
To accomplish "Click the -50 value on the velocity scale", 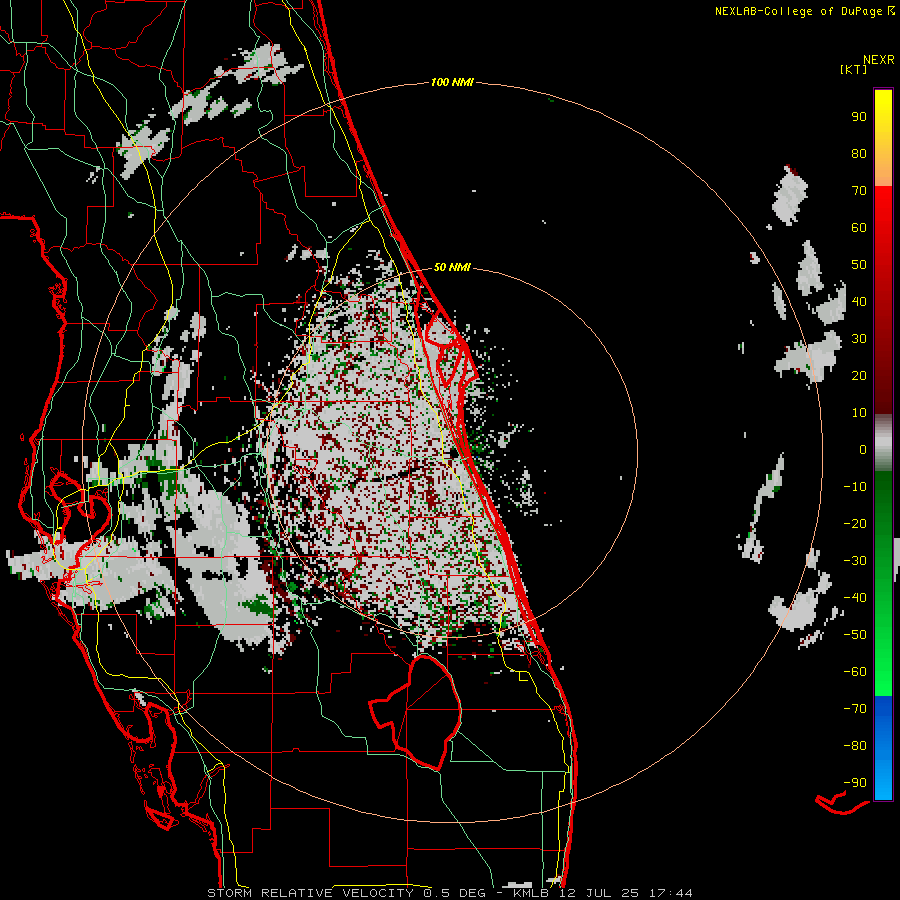I will tap(855, 635).
